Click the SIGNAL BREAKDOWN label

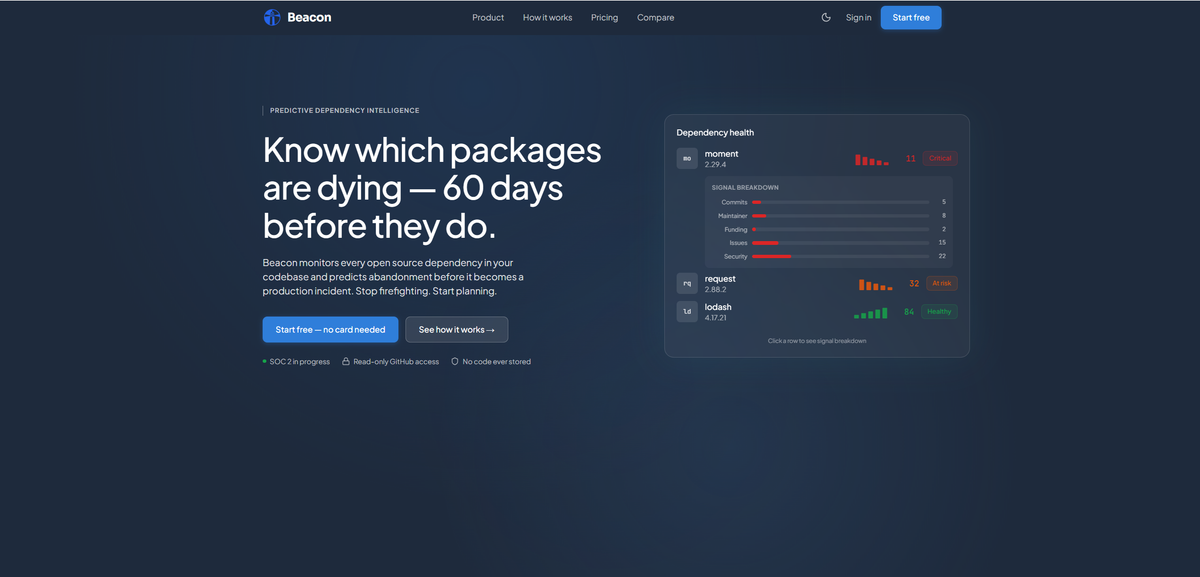tap(745, 187)
